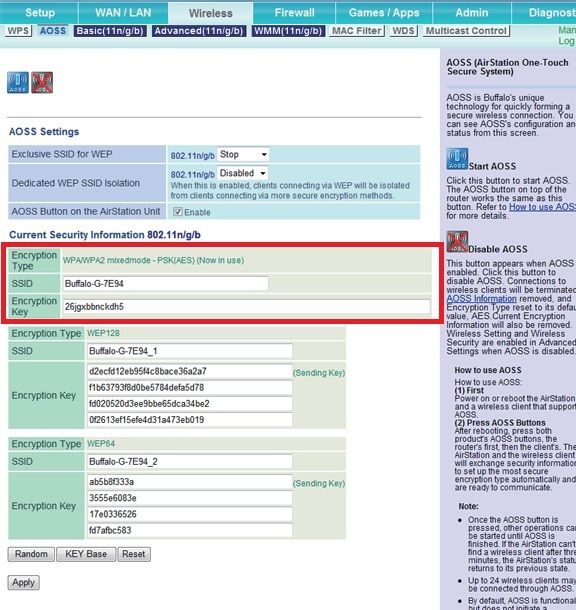Screen dimensions: 576x610
Task: Toggle AOSS Button Enable checkbox
Action: 178,212
